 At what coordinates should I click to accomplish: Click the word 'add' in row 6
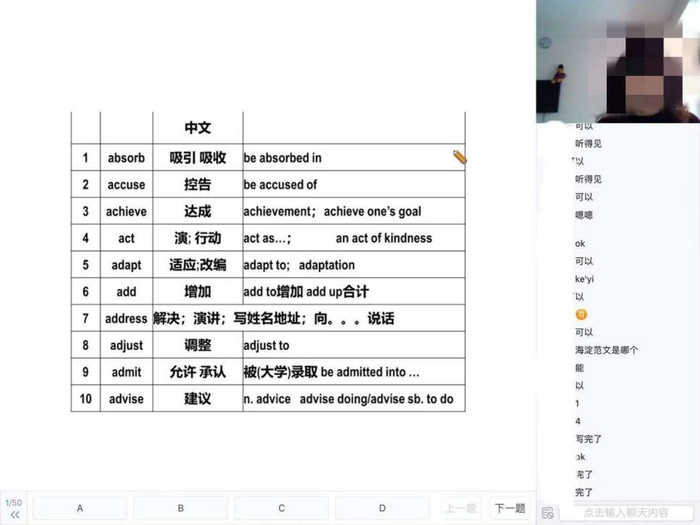coord(126,292)
